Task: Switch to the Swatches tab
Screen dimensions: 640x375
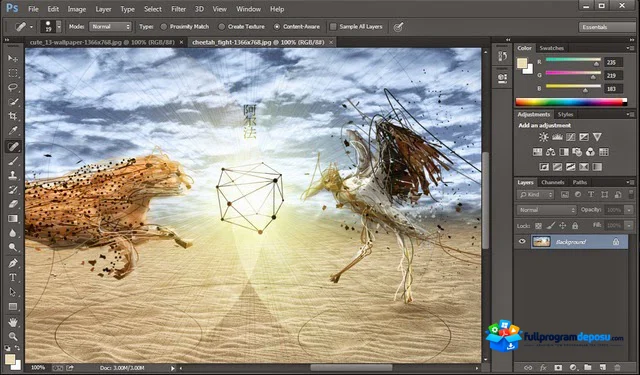Action: tap(551, 48)
